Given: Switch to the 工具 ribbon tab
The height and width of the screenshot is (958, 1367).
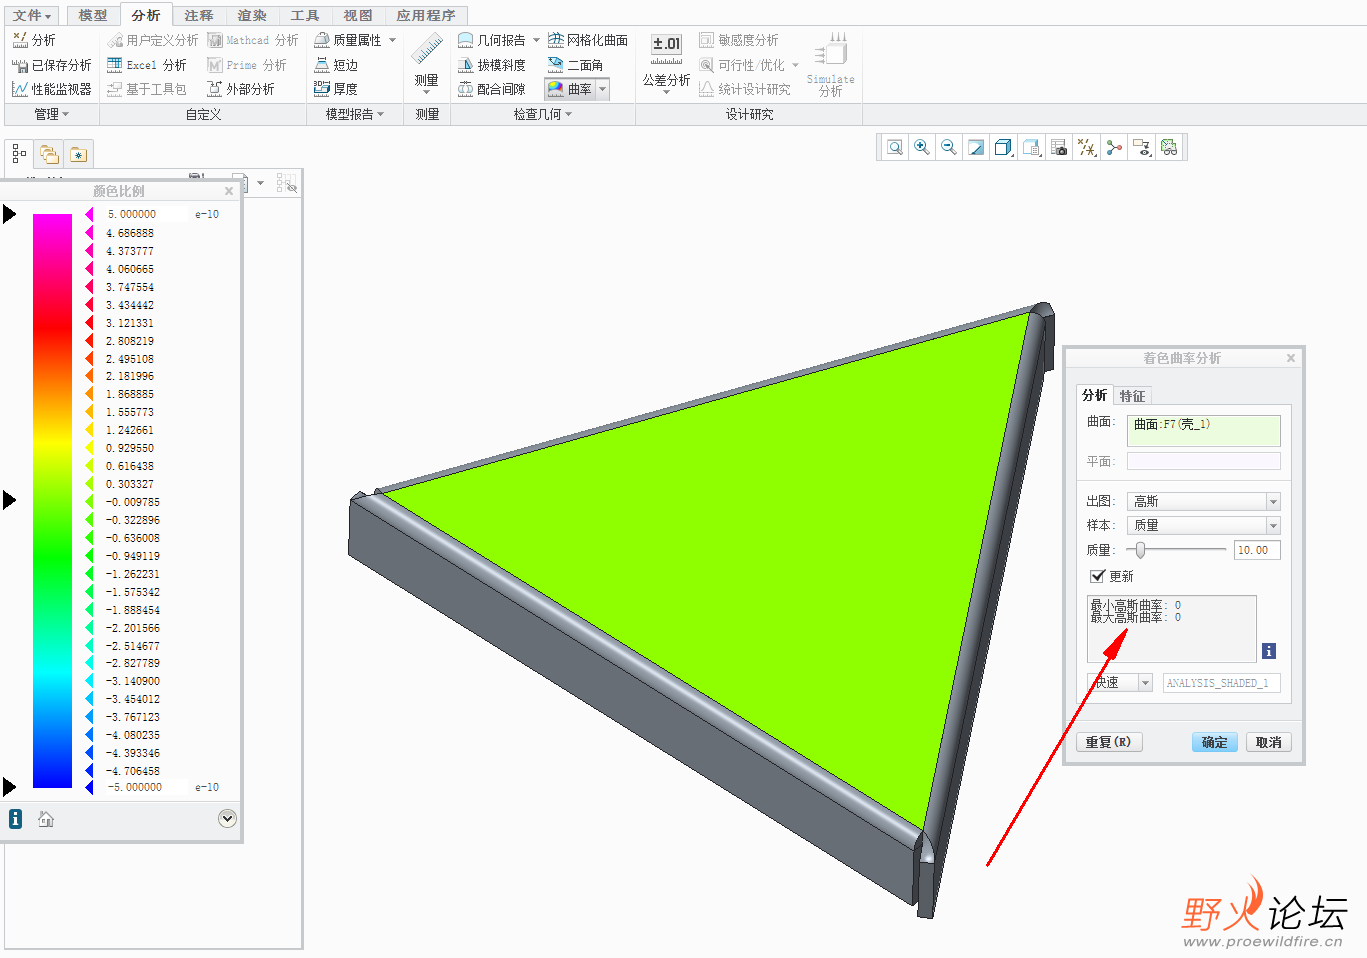Looking at the screenshot, I should point(305,15).
